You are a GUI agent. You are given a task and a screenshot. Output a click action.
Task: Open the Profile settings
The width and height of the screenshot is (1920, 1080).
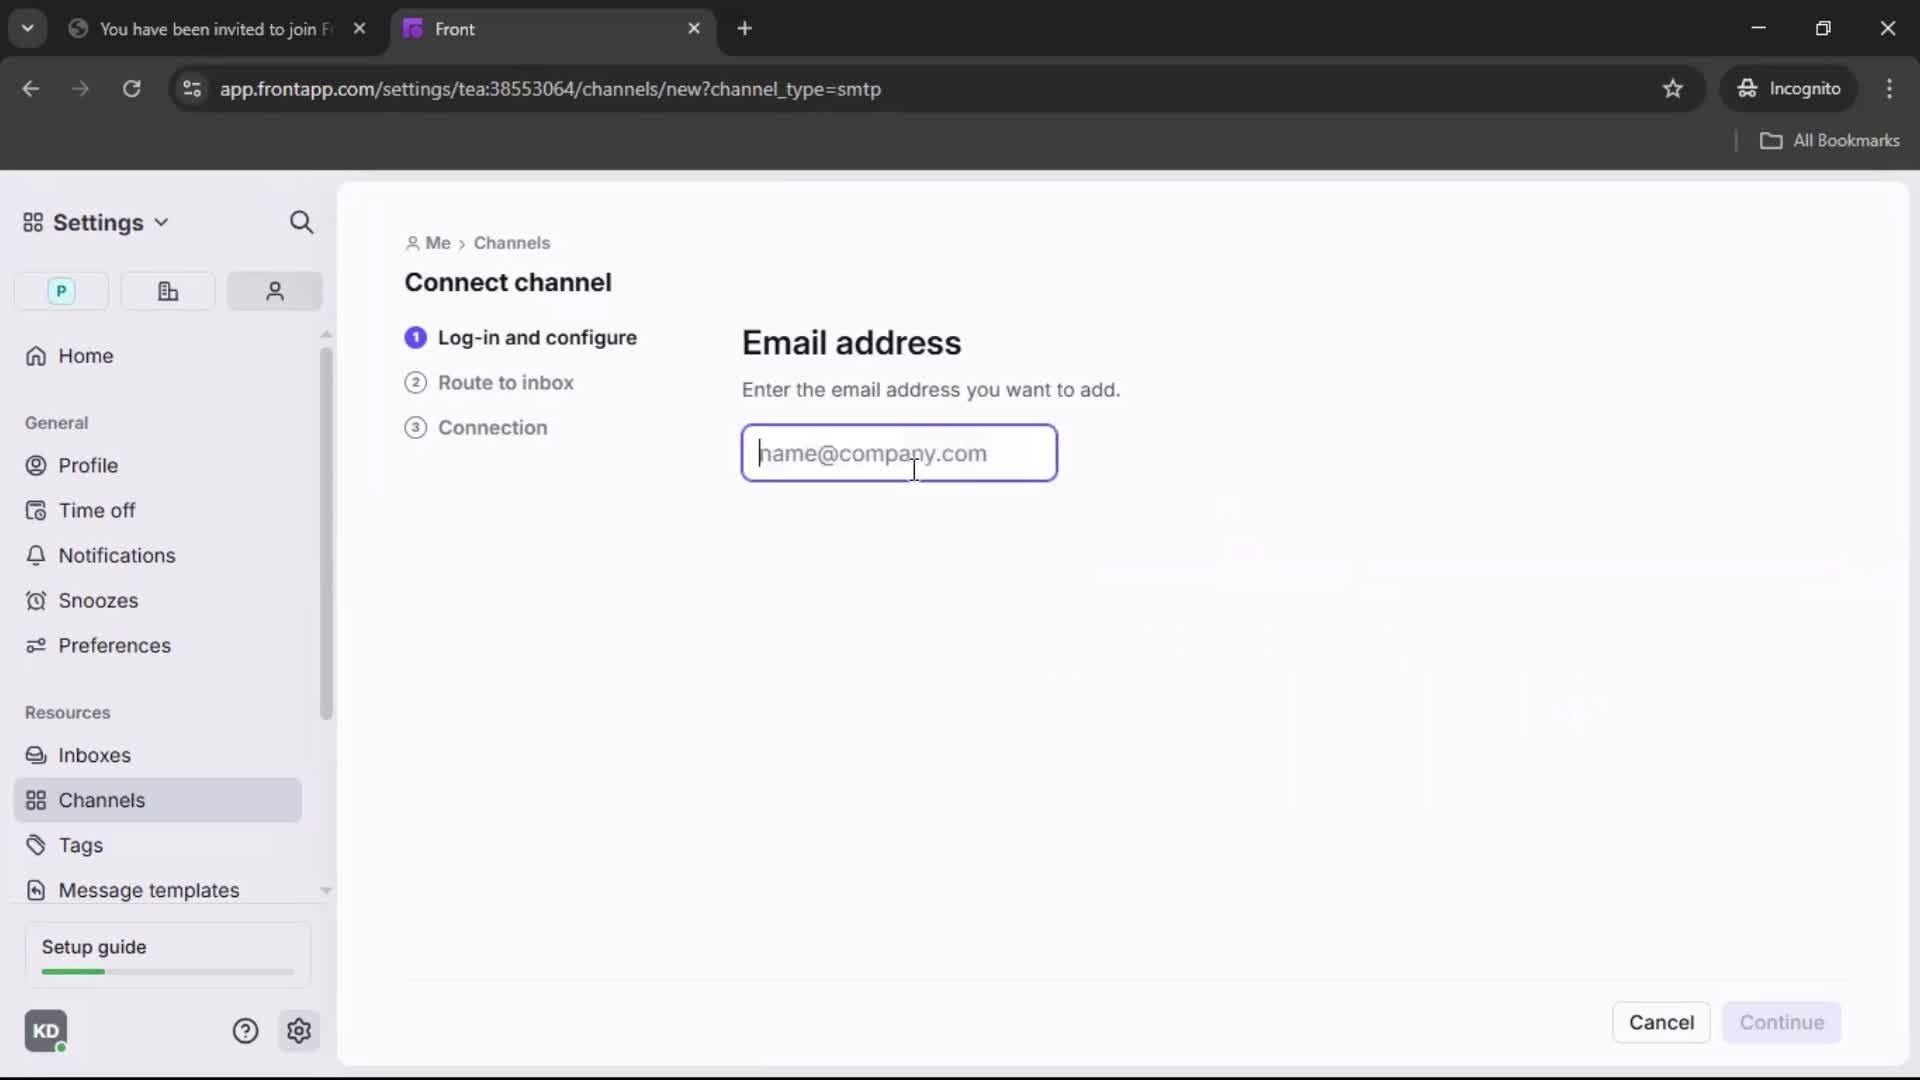87,464
